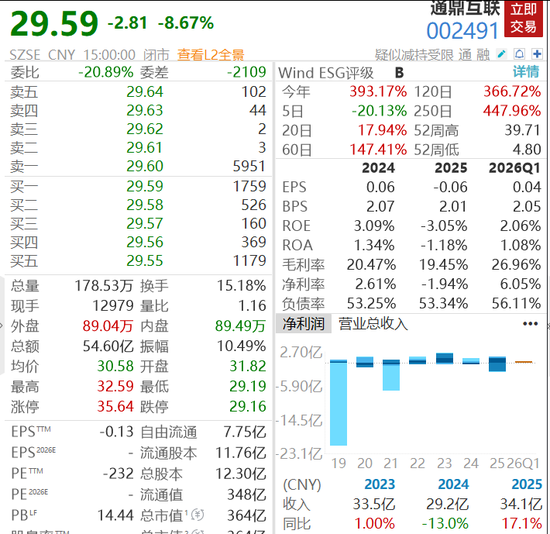
Task: Click 2024 负债率 value 53.25%
Action: pyautogui.click(x=371, y=303)
